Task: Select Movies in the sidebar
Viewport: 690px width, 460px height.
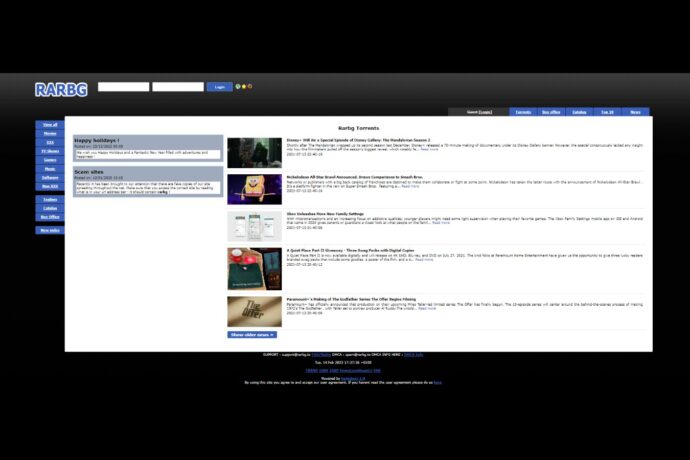Action: coord(50,133)
